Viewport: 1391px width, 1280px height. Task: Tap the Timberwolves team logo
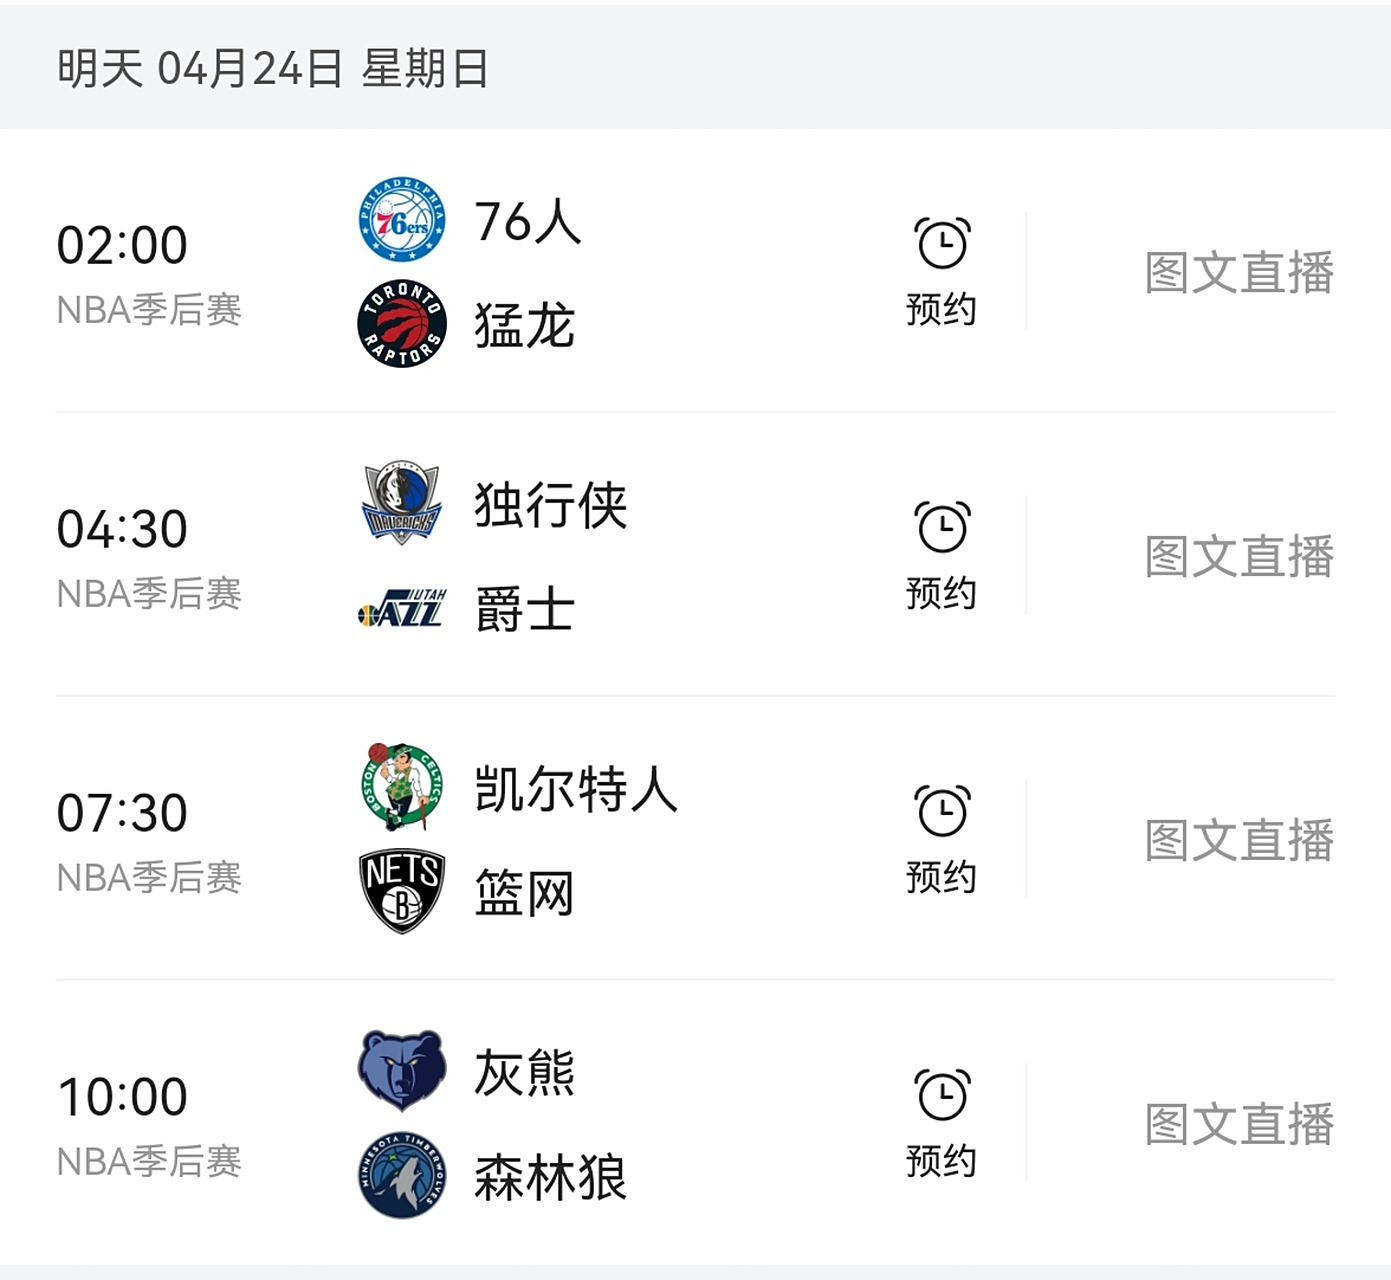point(399,1178)
